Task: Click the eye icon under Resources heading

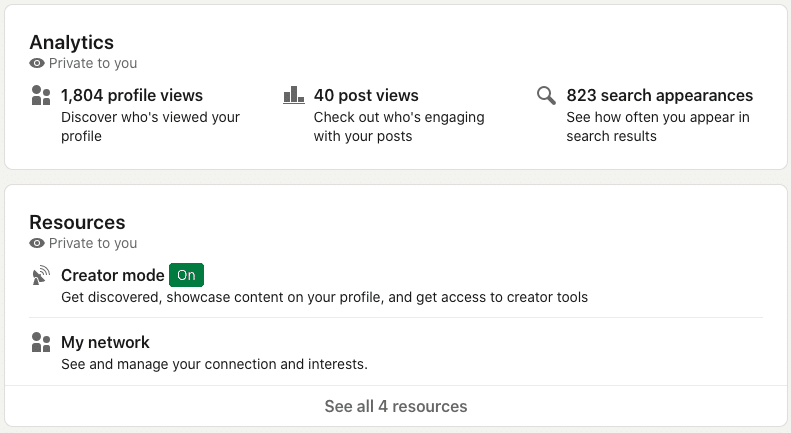Action: (x=37, y=243)
